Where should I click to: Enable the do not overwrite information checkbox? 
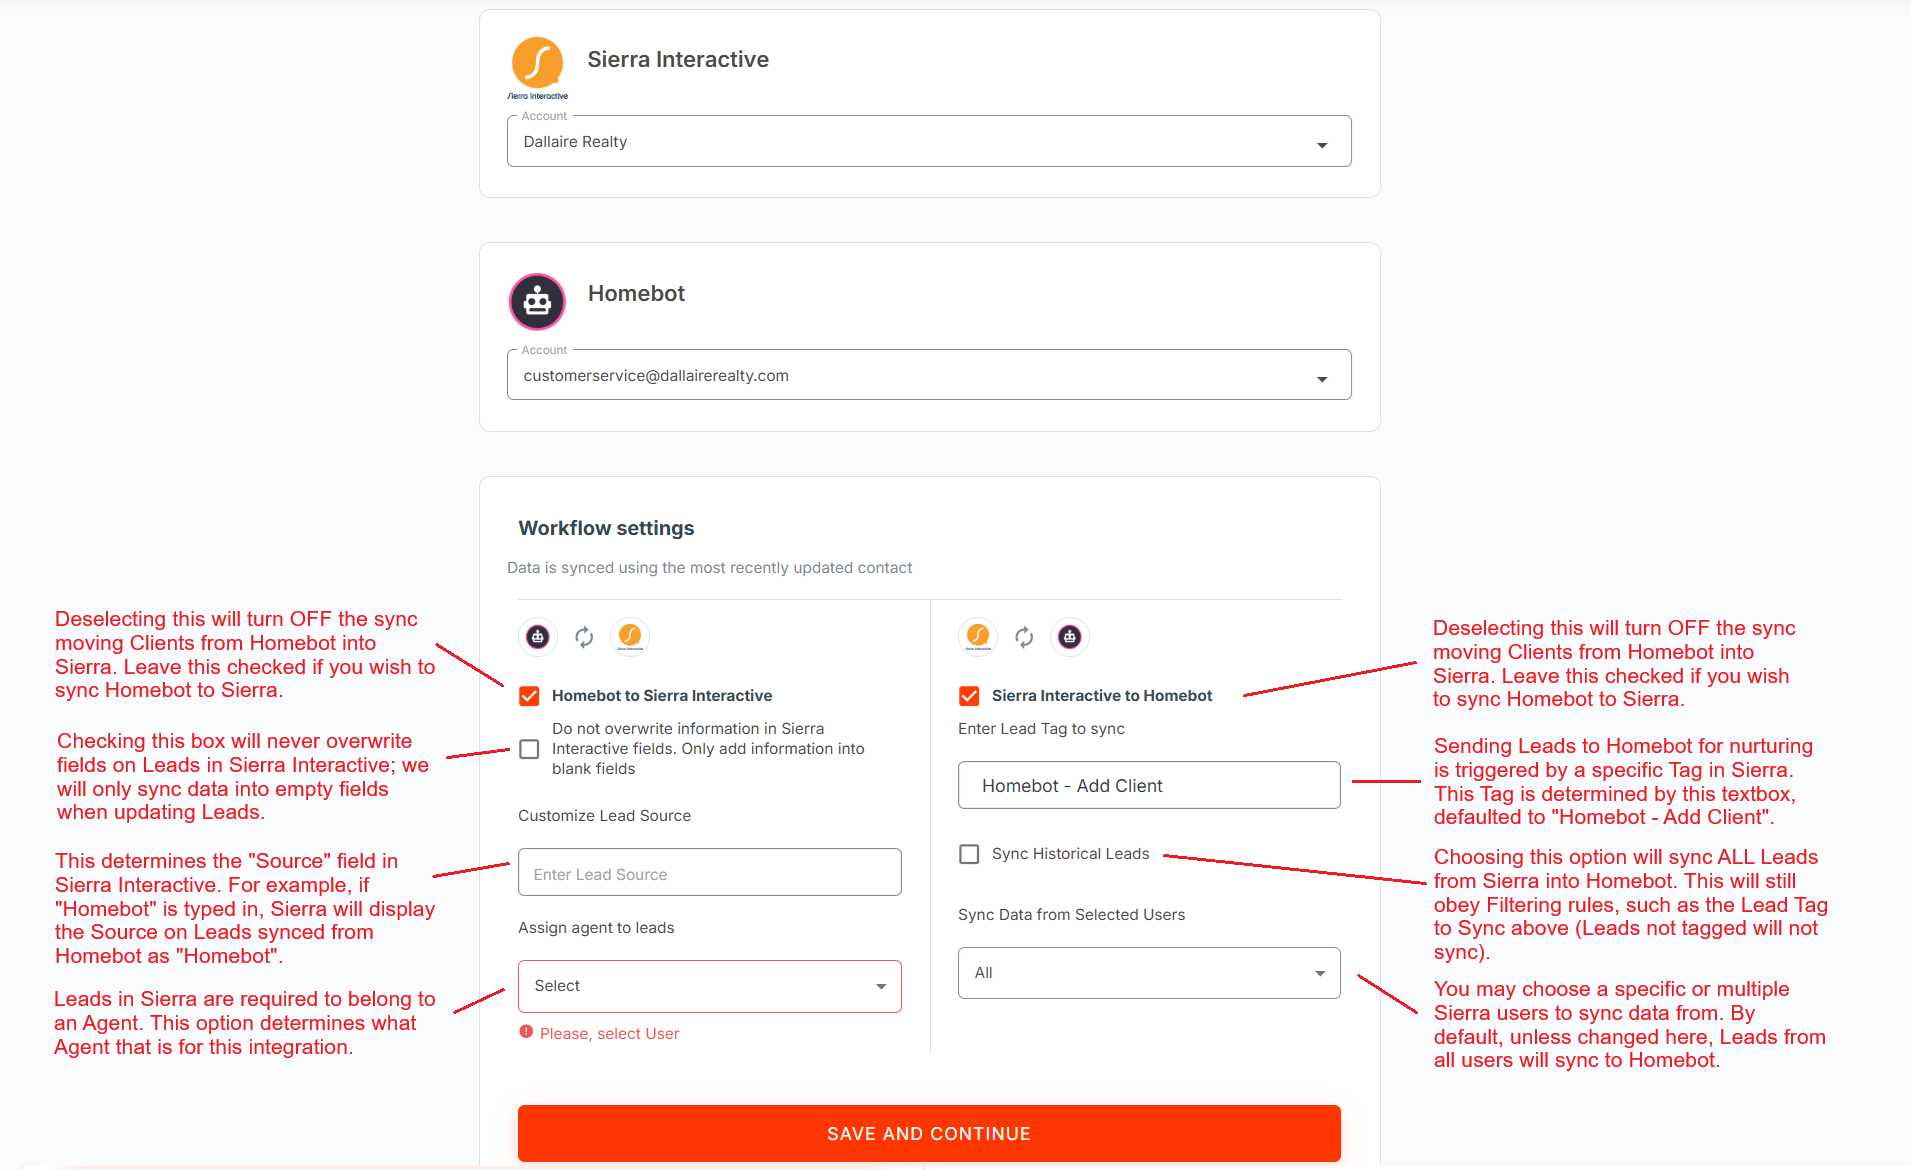530,749
